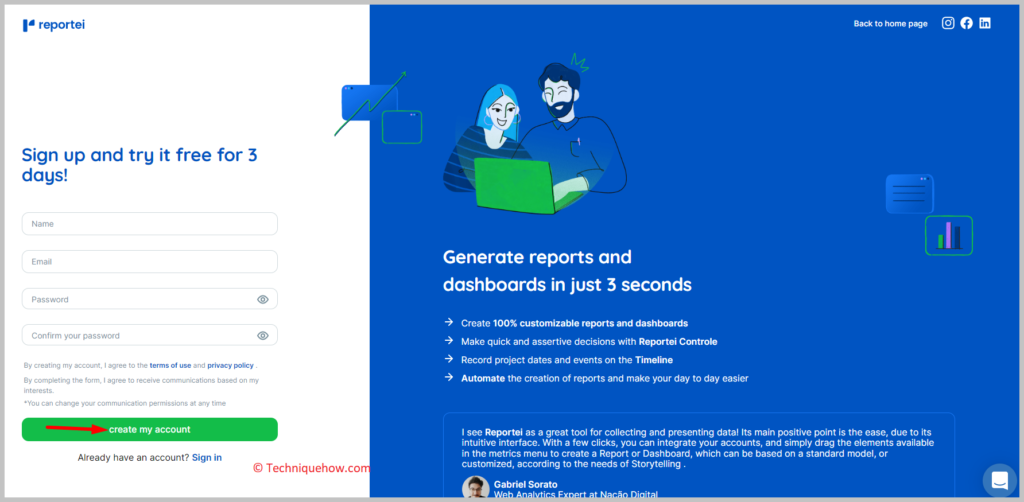1024x502 pixels.
Task: Focus the Email input field
Action: coord(150,261)
